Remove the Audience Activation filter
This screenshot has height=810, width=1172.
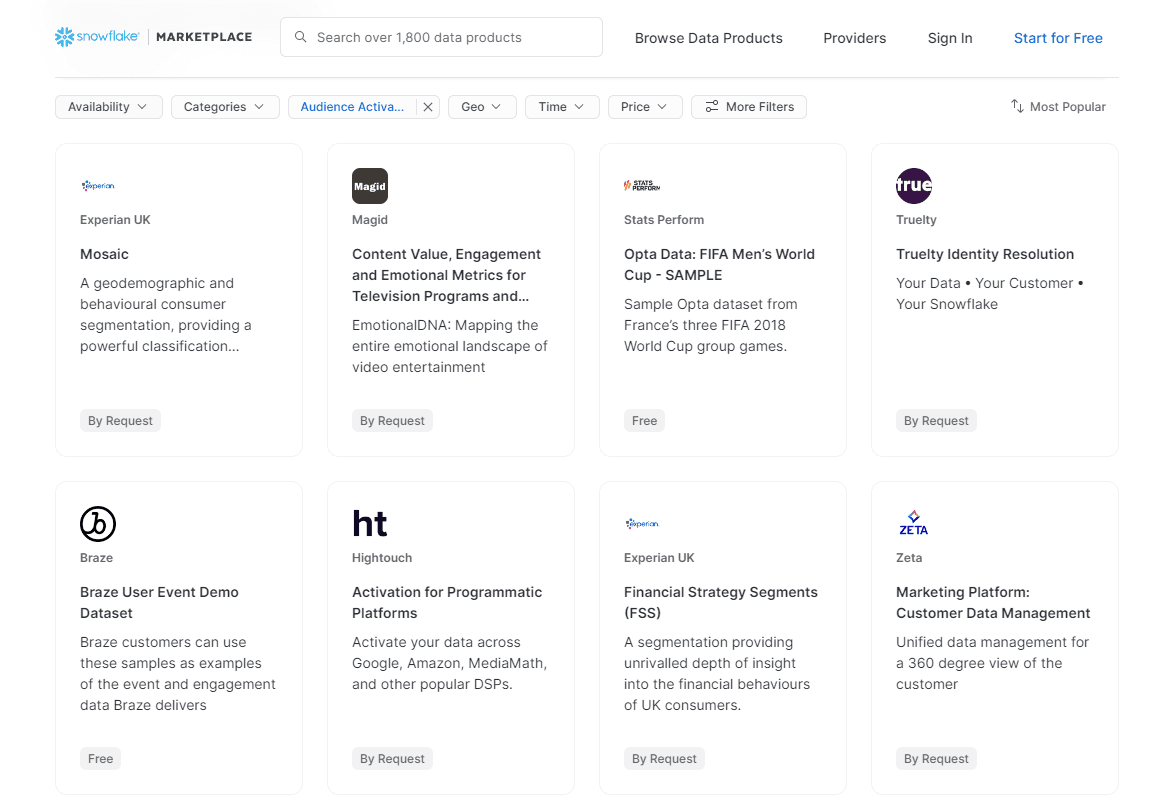(427, 106)
